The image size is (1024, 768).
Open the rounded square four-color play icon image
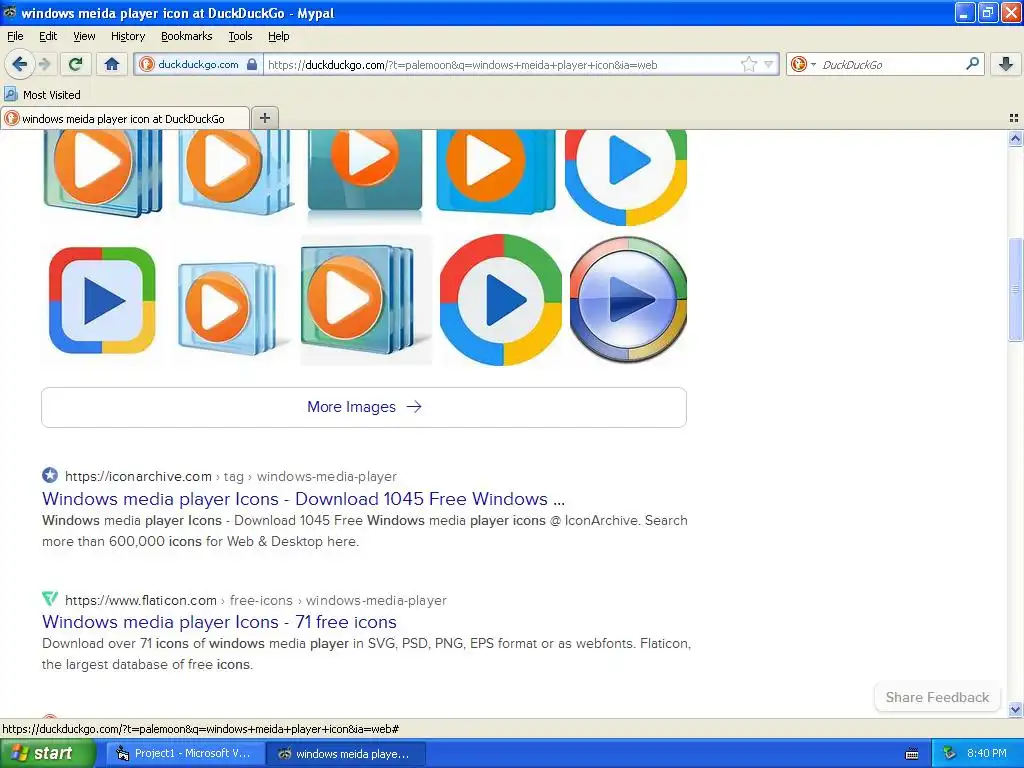coord(103,300)
